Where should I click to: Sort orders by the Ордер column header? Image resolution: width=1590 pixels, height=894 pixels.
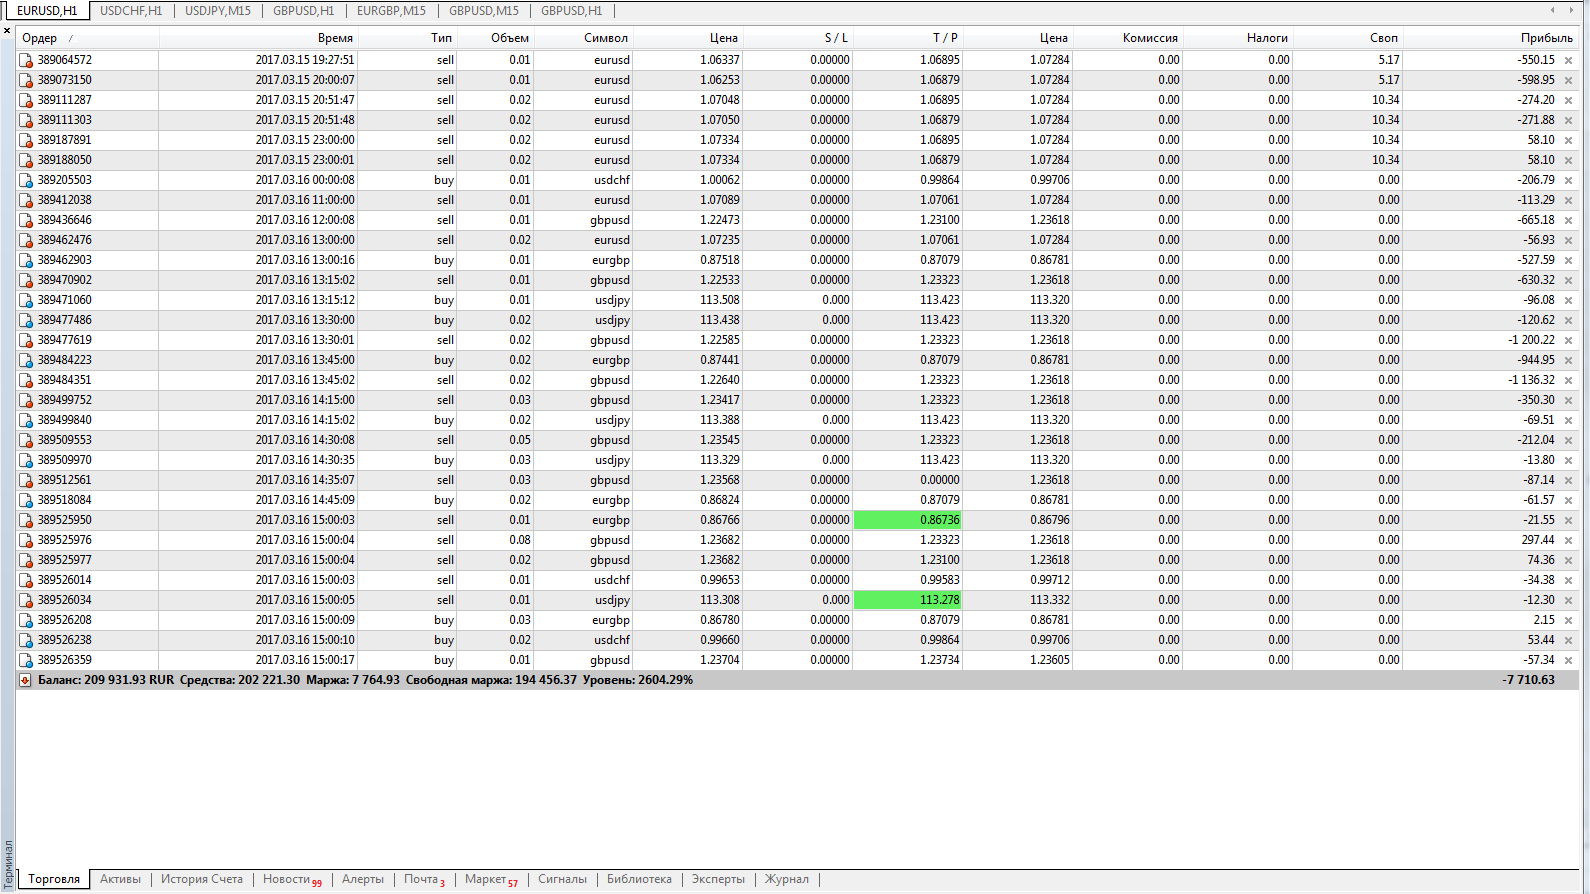tap(40, 38)
